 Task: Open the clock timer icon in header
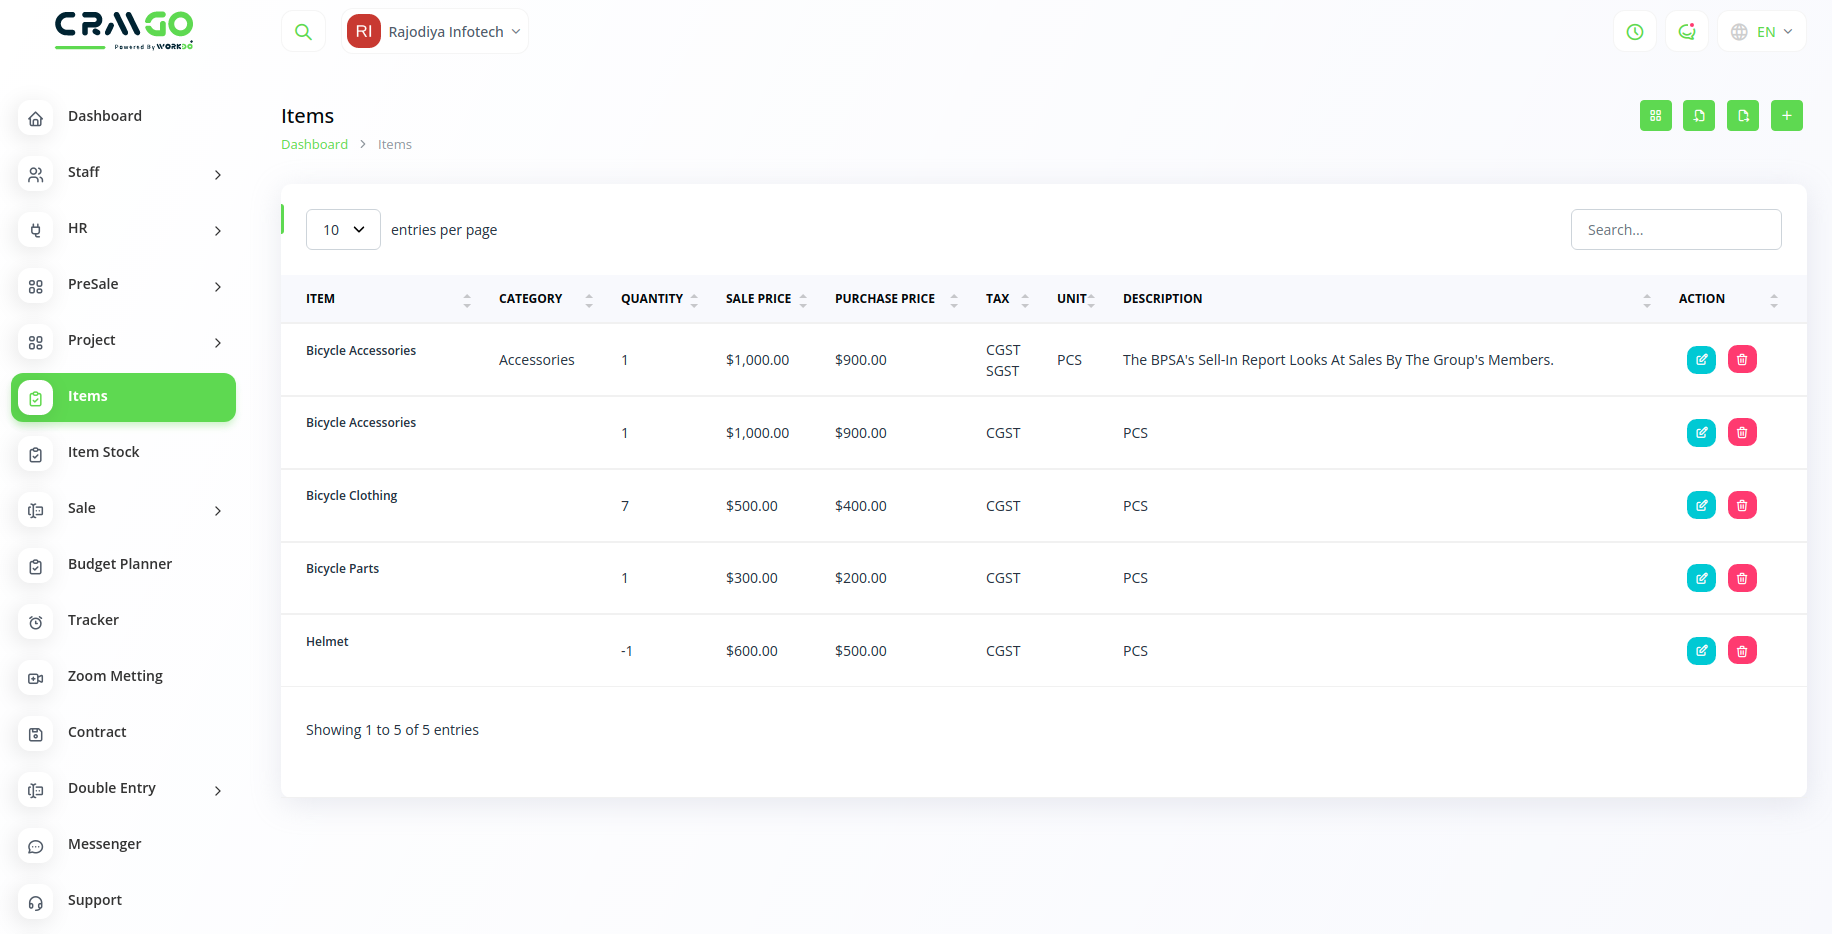[x=1635, y=32]
